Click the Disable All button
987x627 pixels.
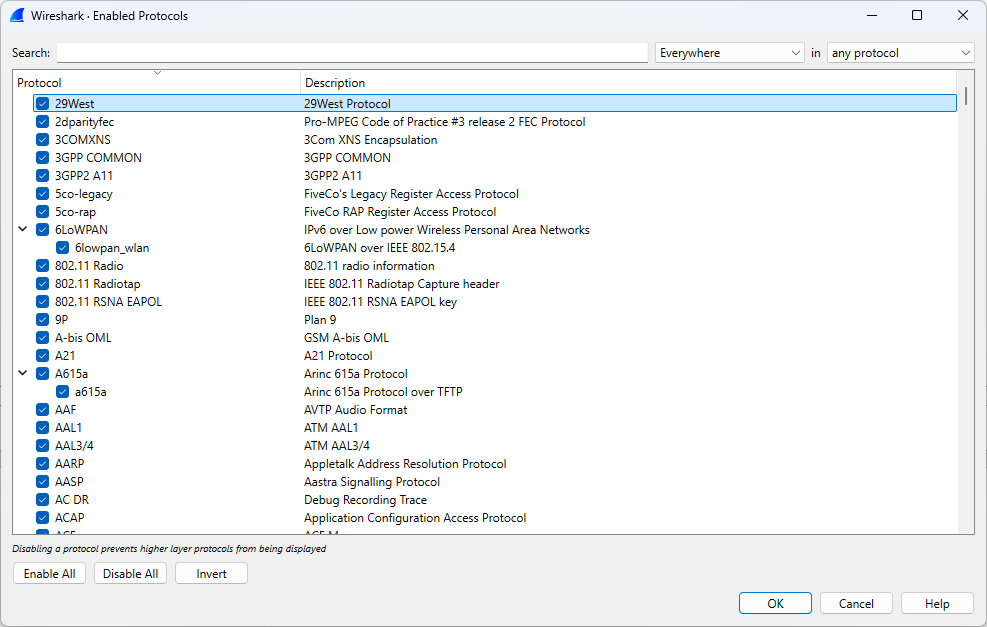[130, 573]
